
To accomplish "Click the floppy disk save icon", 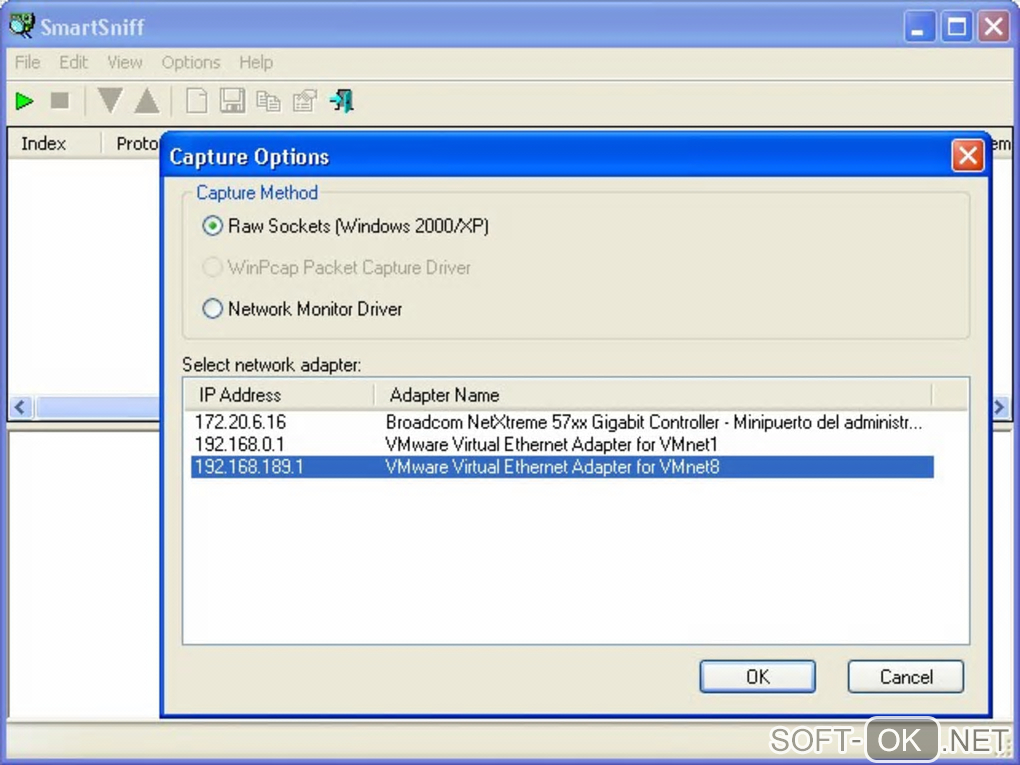I will 232,101.
